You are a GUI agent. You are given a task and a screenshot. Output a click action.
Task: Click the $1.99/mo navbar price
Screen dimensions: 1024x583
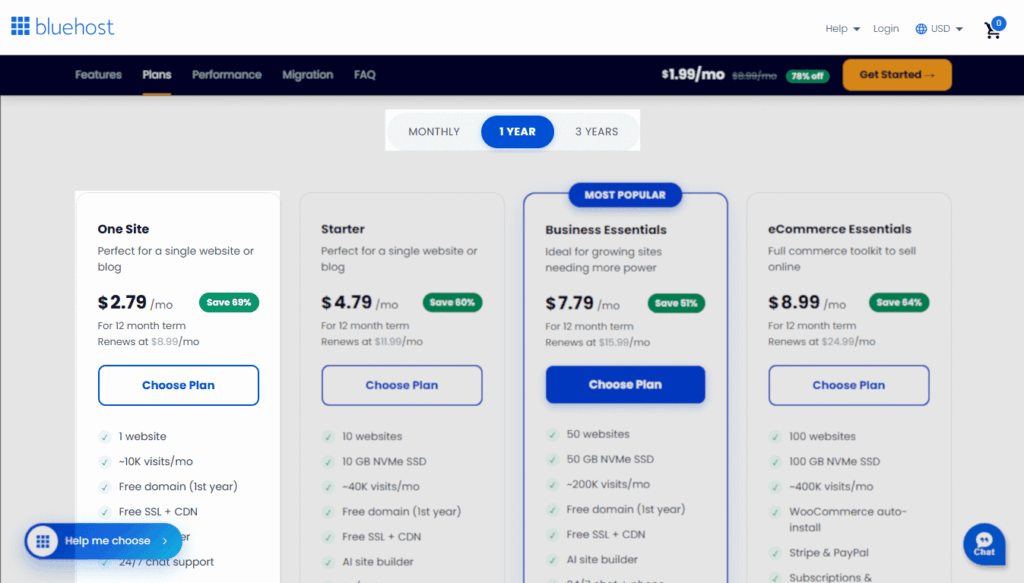[x=693, y=74]
